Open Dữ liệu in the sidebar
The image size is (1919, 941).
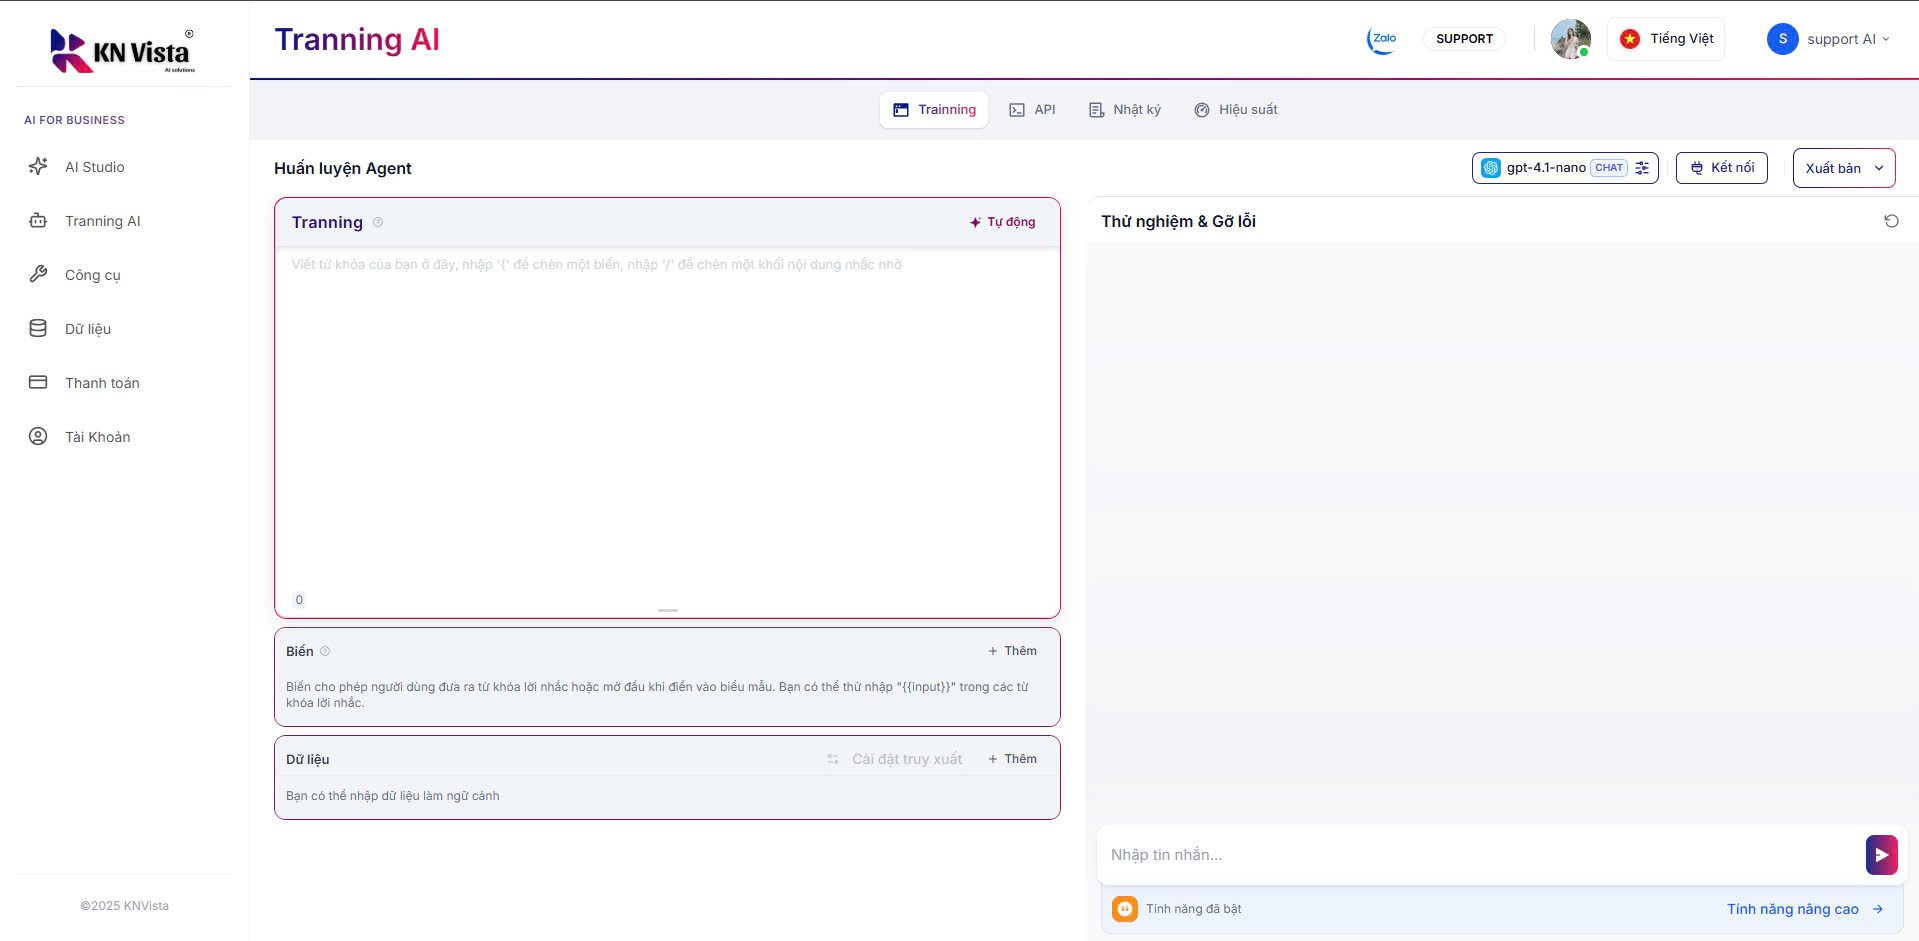click(88, 328)
